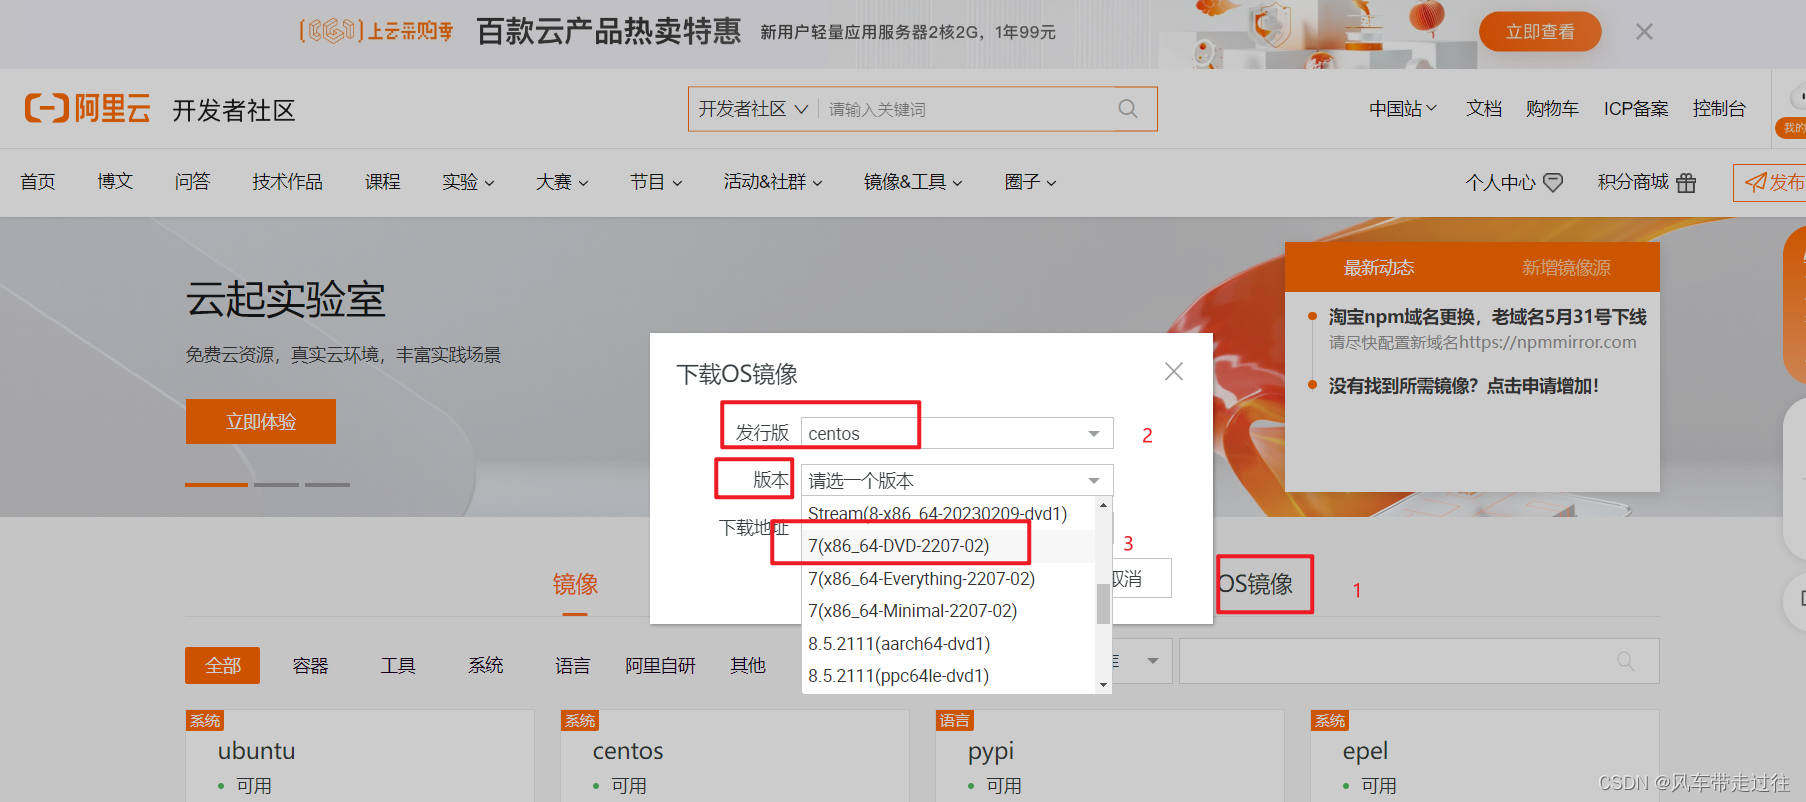Switch to the 镜像 tab
This screenshot has height=802, width=1806.
coord(575,584)
